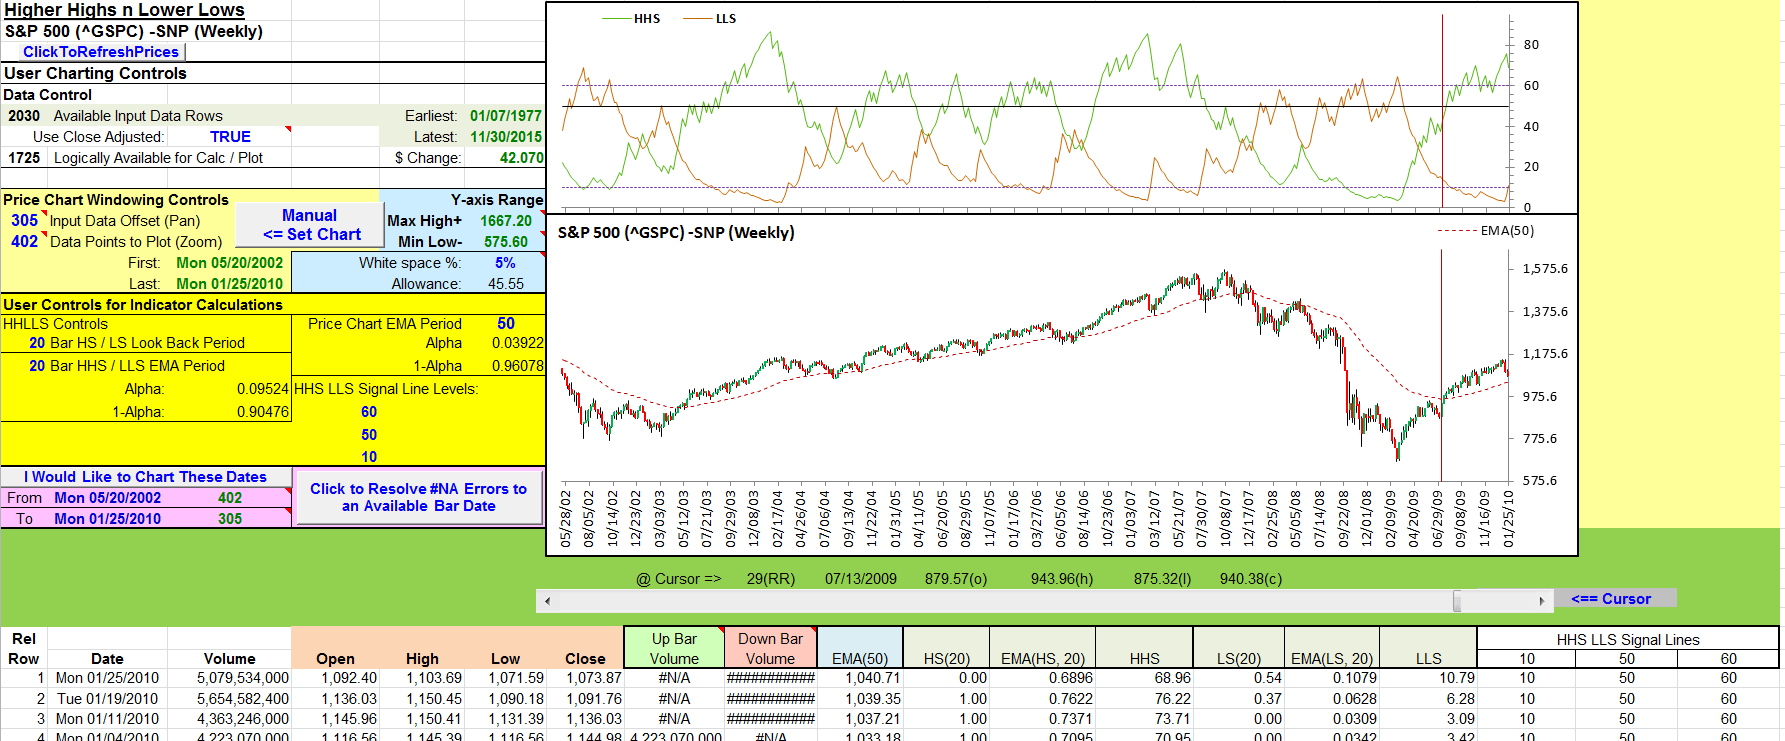Click the Volume column header
Image resolution: width=1785 pixels, height=741 pixels.
(229, 659)
